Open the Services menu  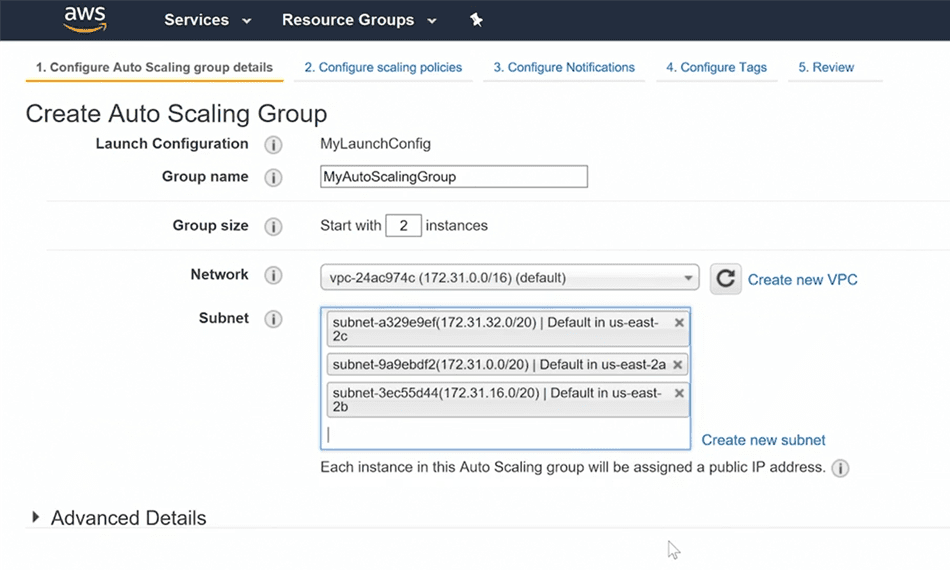[x=207, y=20]
